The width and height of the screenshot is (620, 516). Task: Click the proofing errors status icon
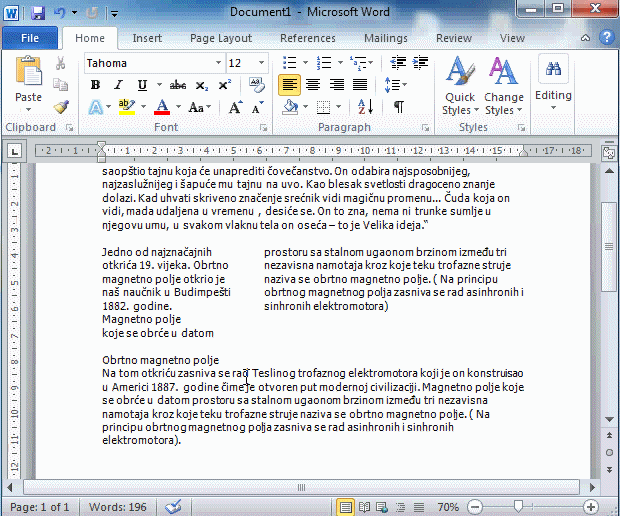[174, 507]
